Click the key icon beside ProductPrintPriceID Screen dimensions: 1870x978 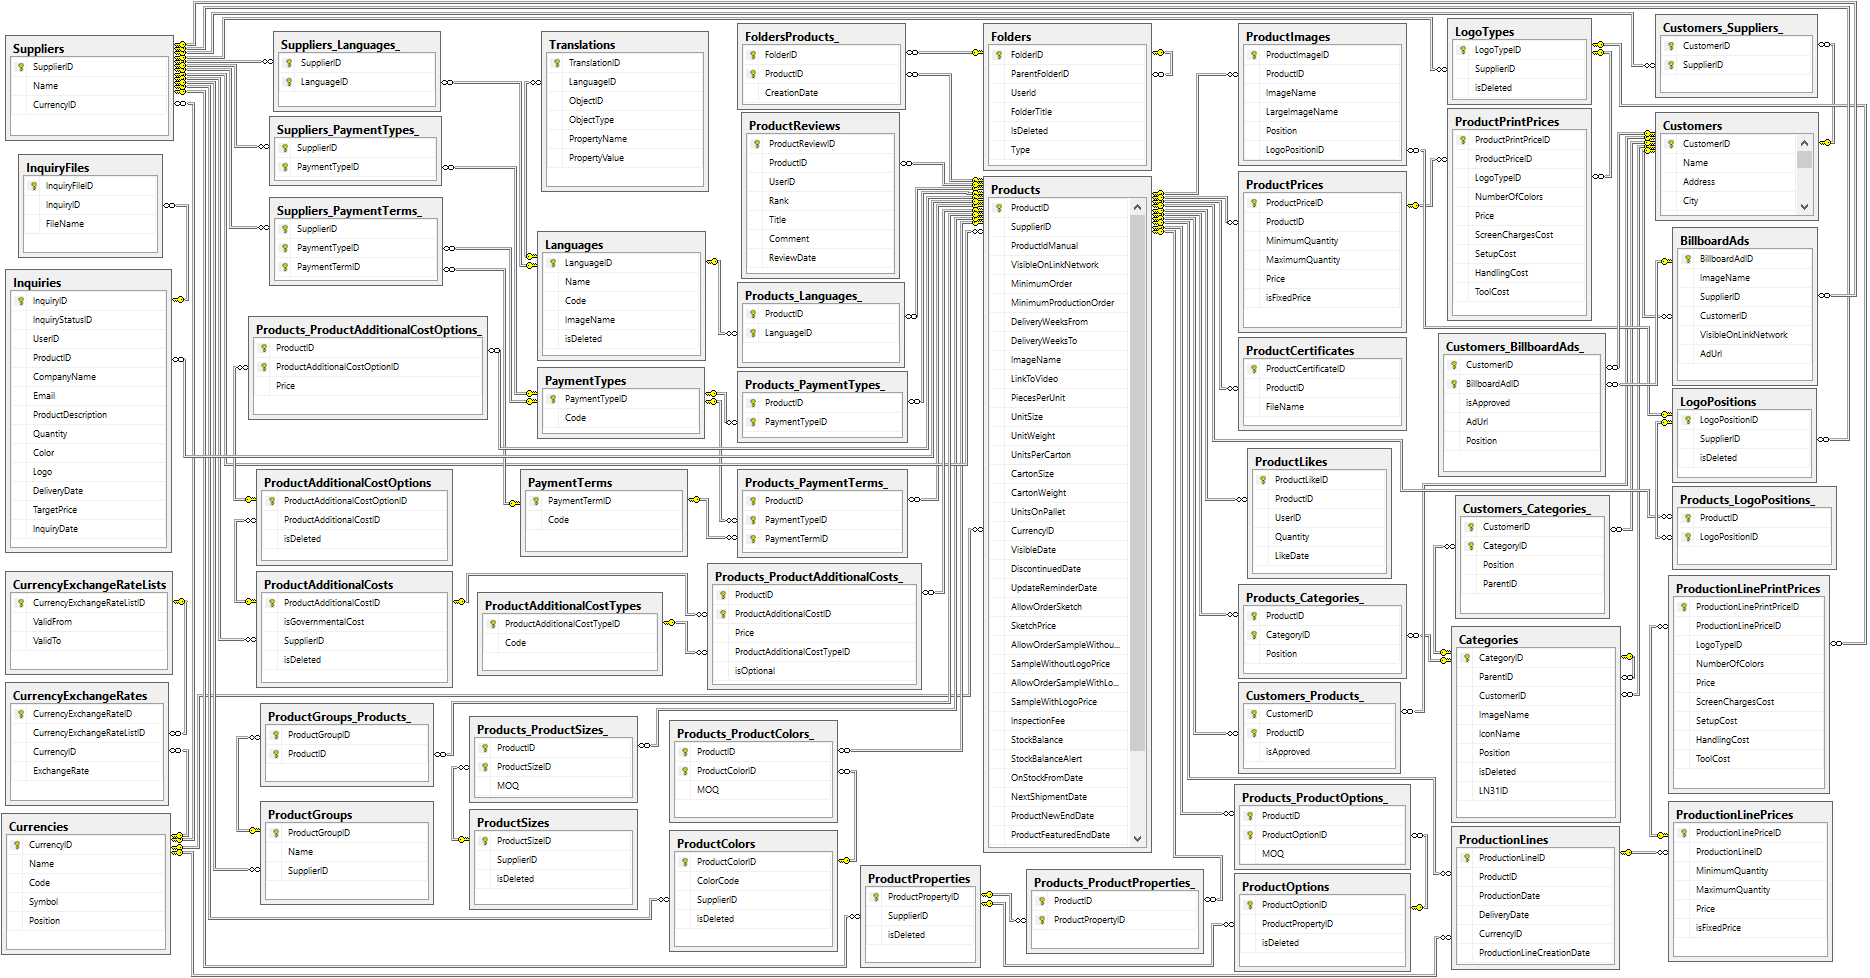click(x=1463, y=140)
